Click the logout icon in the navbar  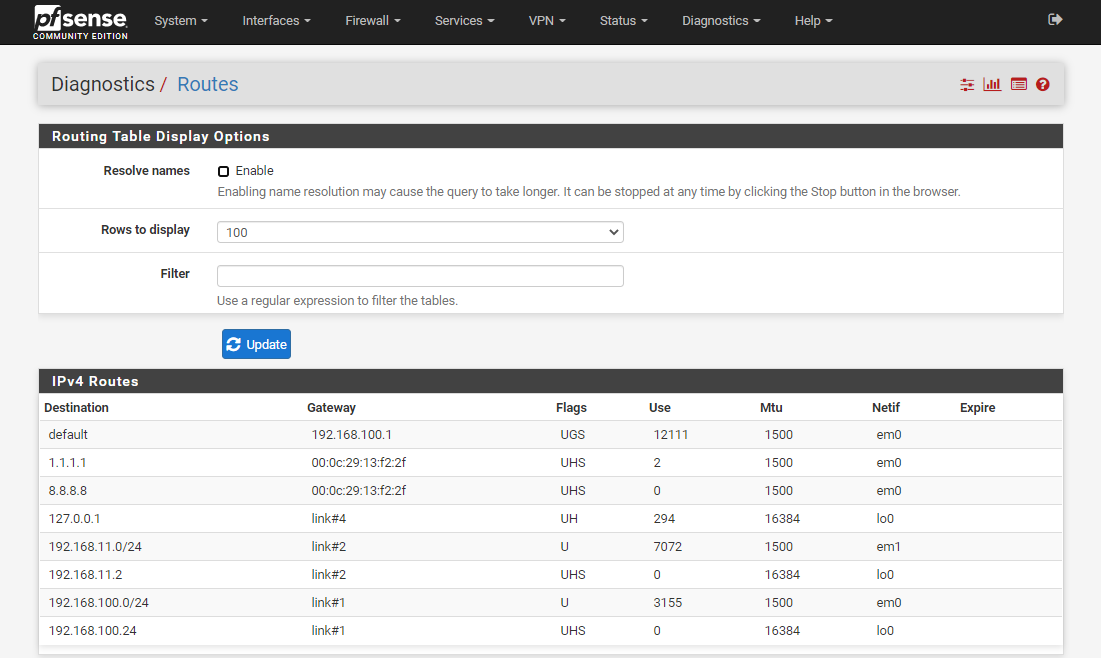click(x=1055, y=20)
